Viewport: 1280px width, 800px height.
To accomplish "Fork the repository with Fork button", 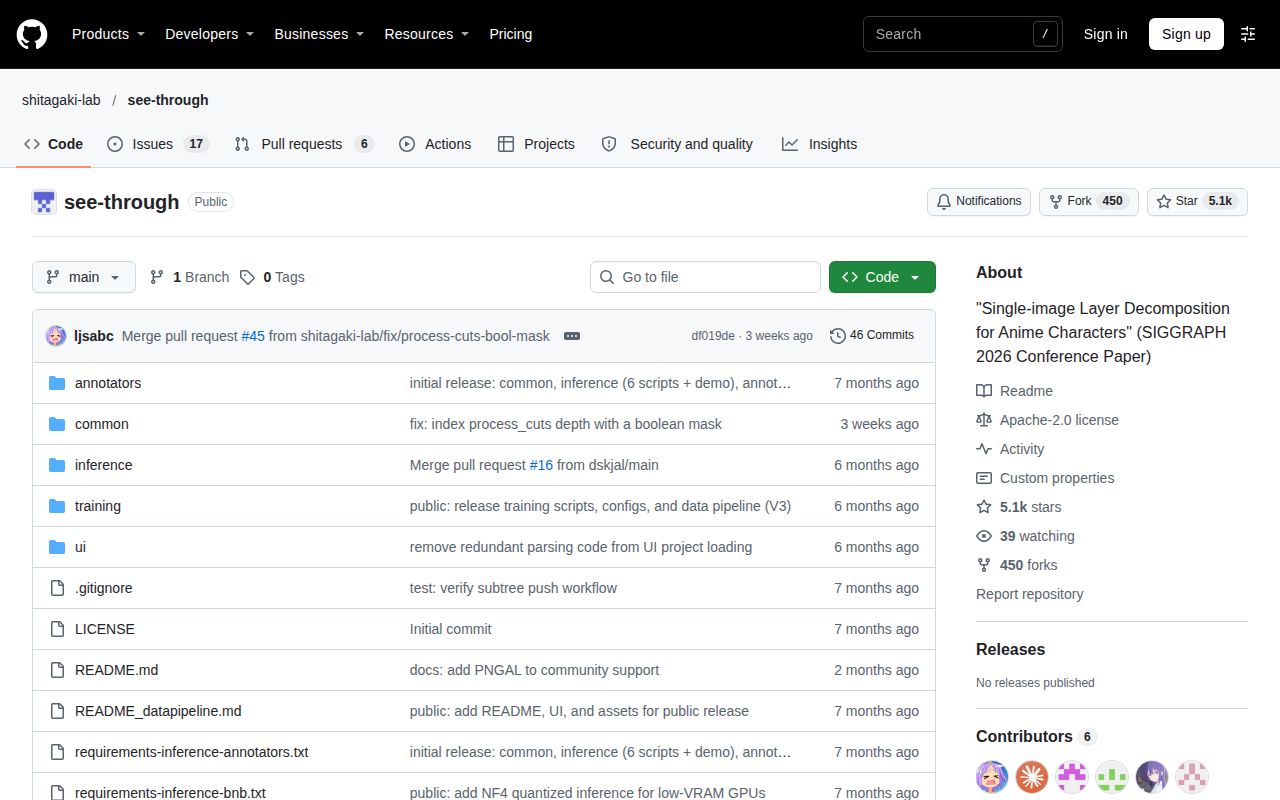I will coord(1089,201).
